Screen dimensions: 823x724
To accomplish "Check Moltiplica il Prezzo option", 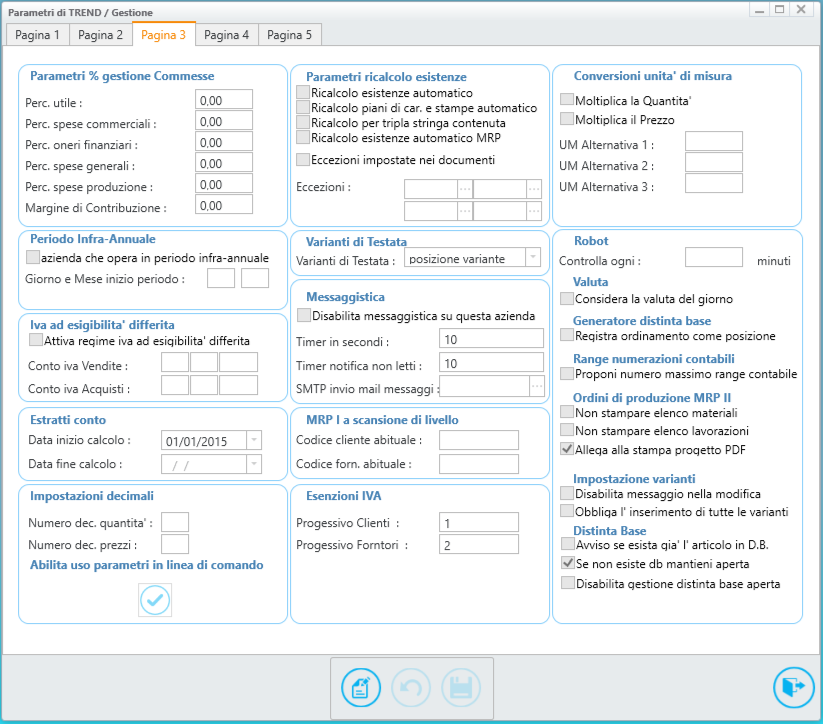I will pos(567,119).
